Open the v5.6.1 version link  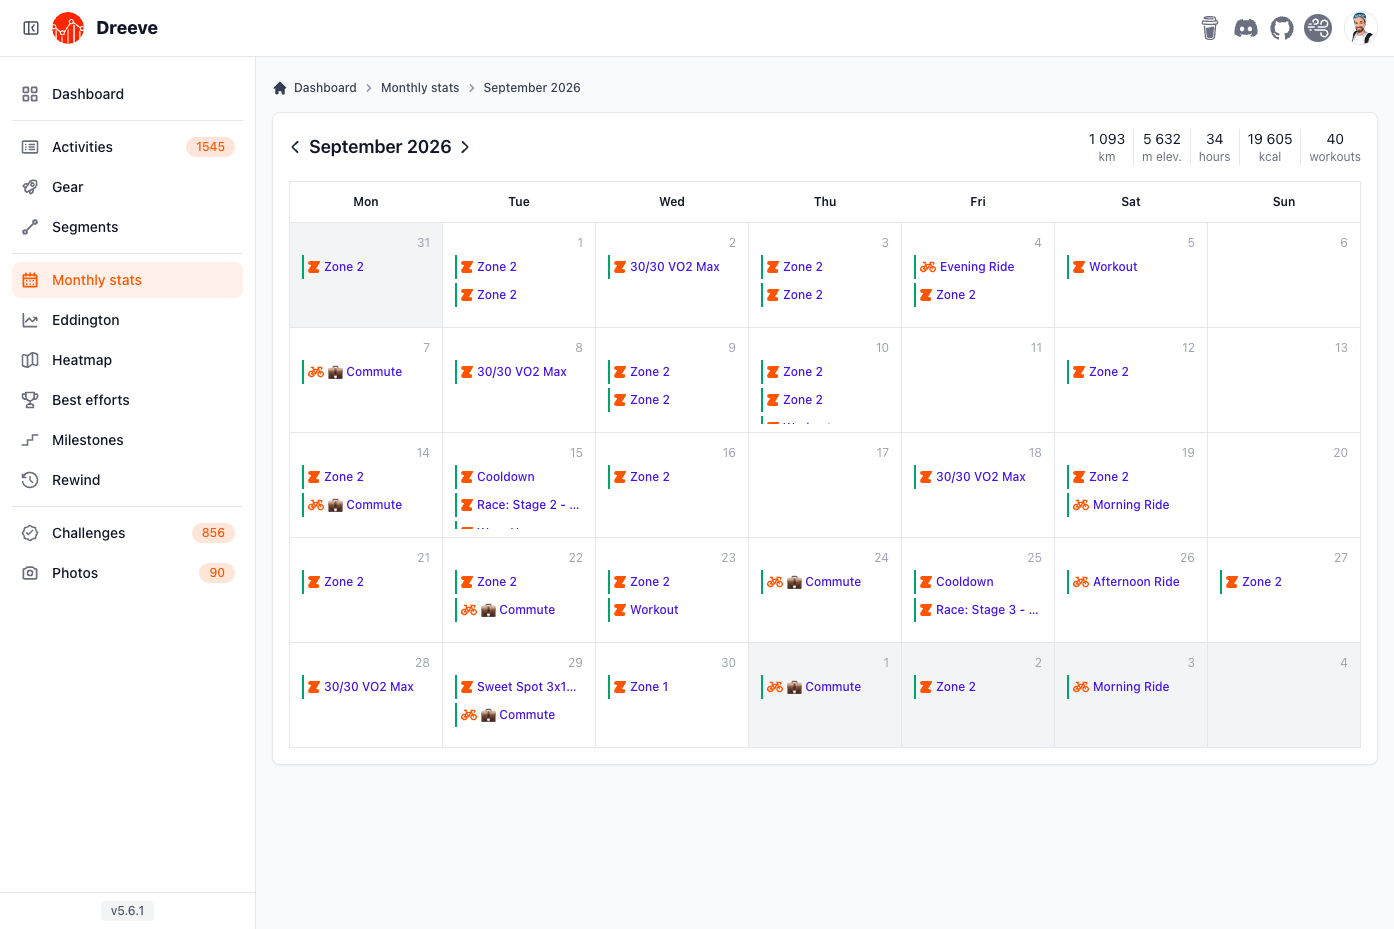tap(127, 911)
